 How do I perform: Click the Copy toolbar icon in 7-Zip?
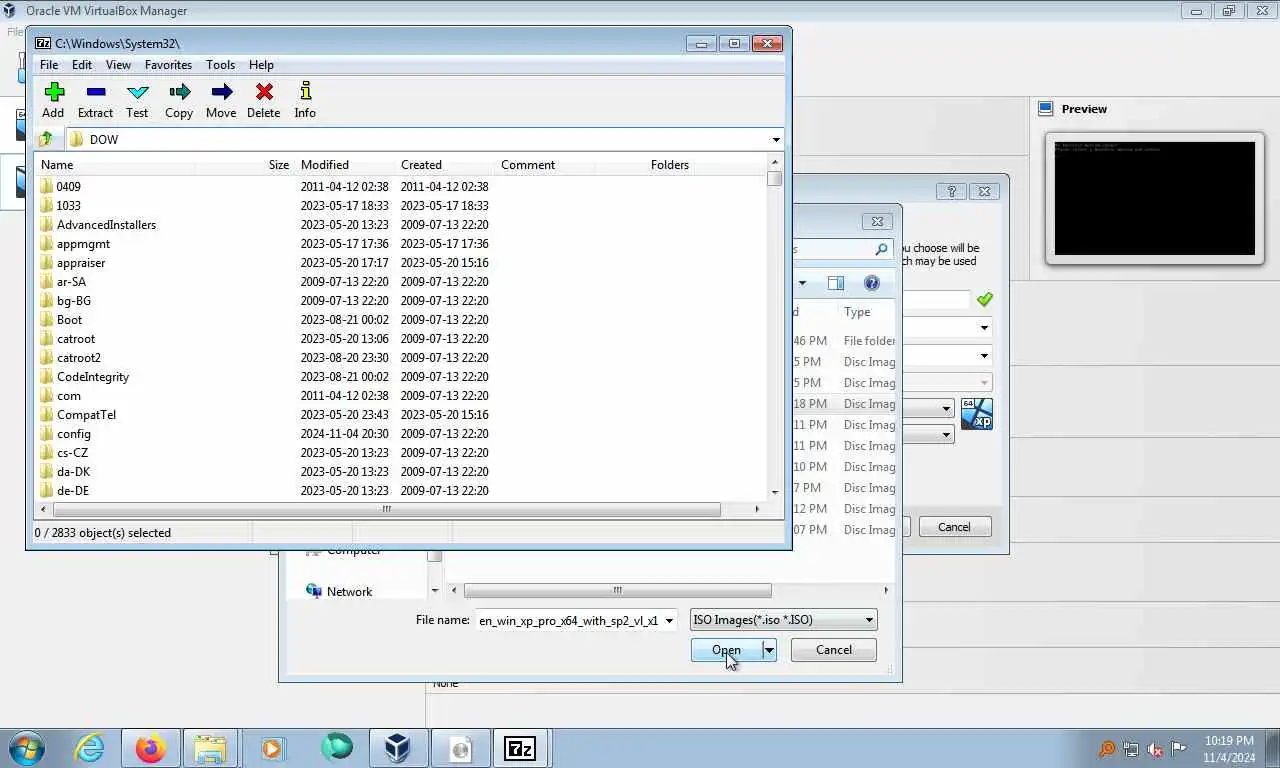(179, 100)
